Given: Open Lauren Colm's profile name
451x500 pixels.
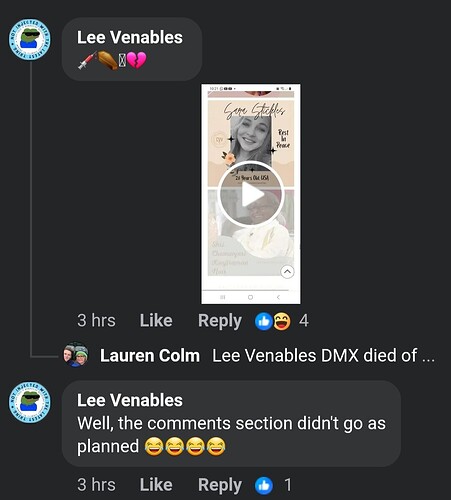Looking at the screenshot, I should tap(150, 356).
